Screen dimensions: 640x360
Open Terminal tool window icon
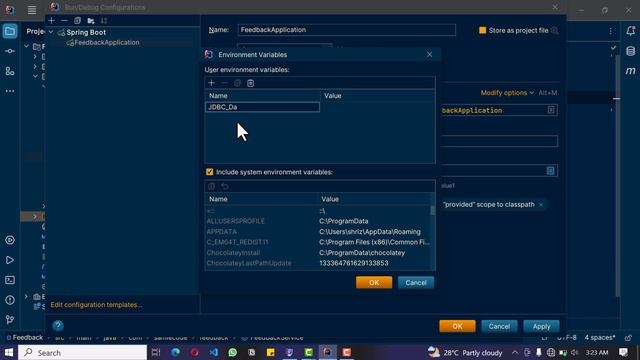point(10,280)
